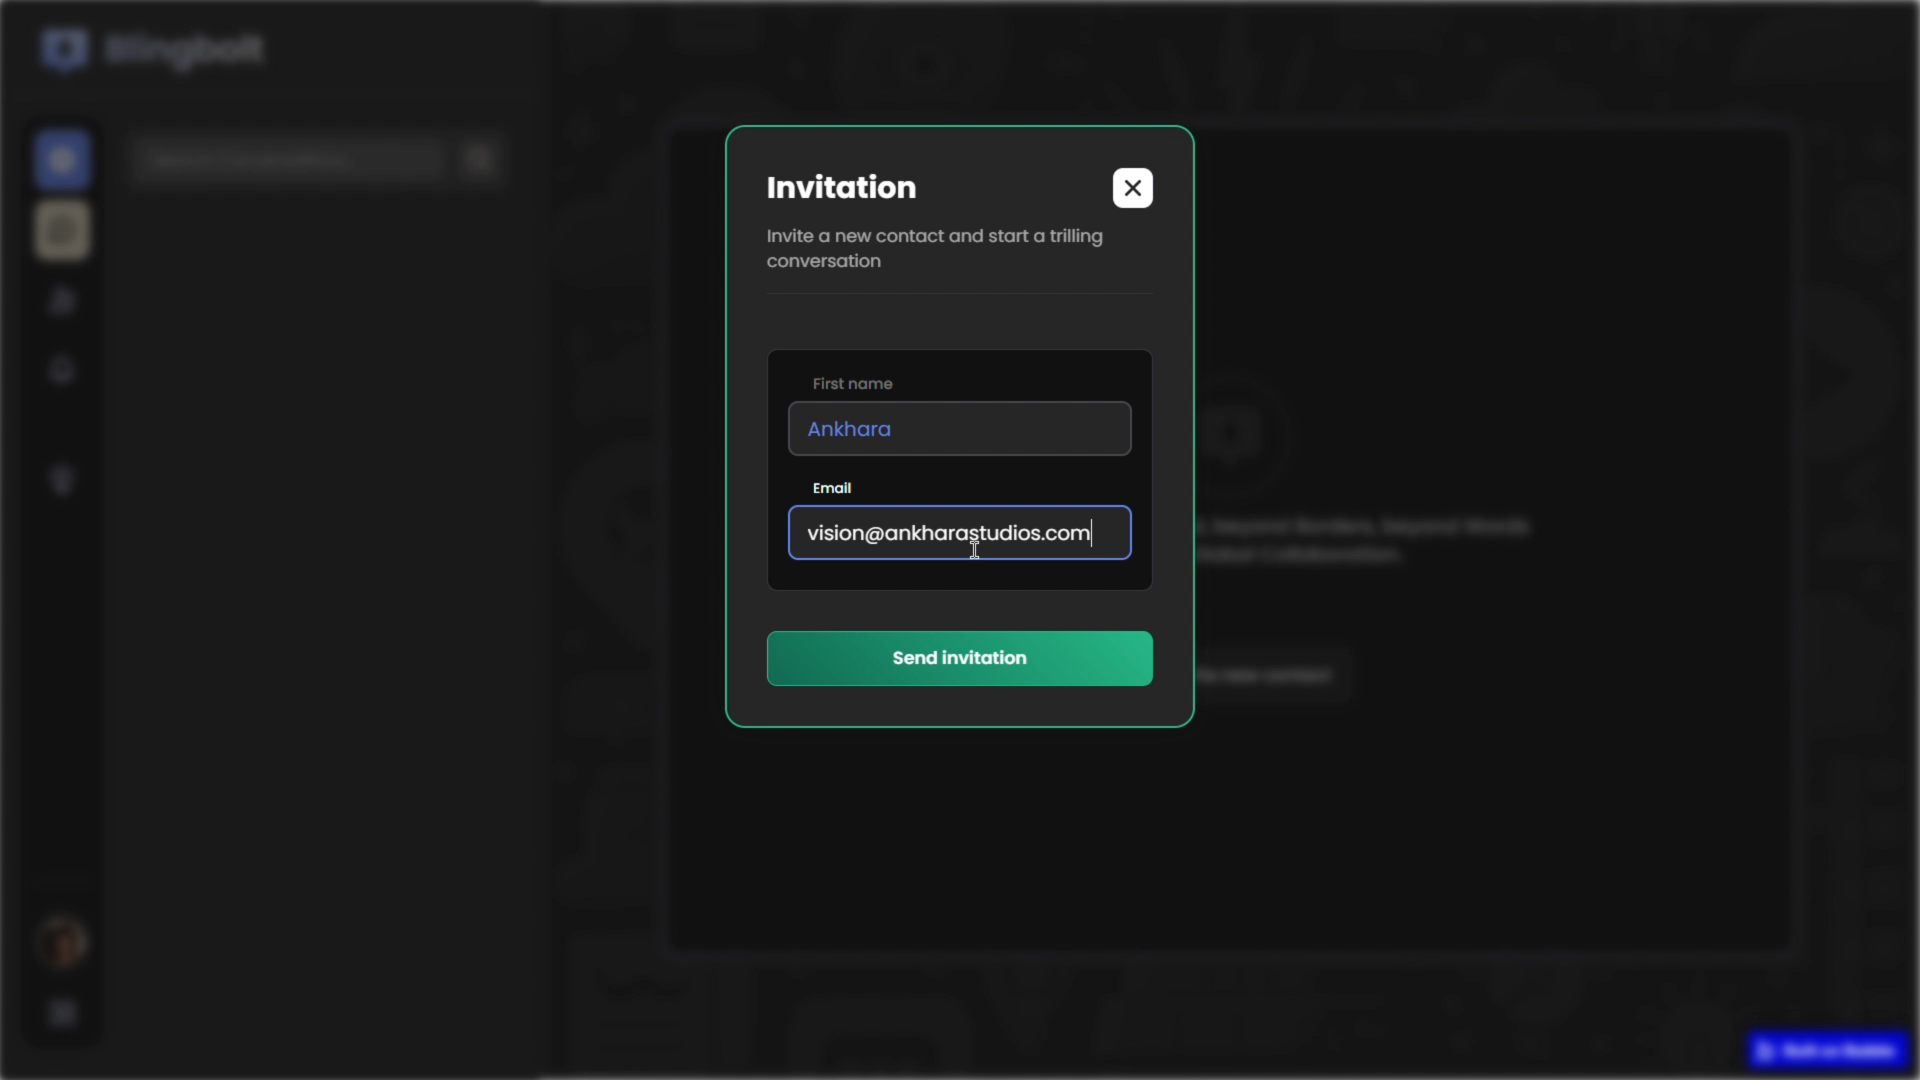Click the third icon in left sidebar
This screenshot has width=1920, height=1080.
(x=63, y=301)
